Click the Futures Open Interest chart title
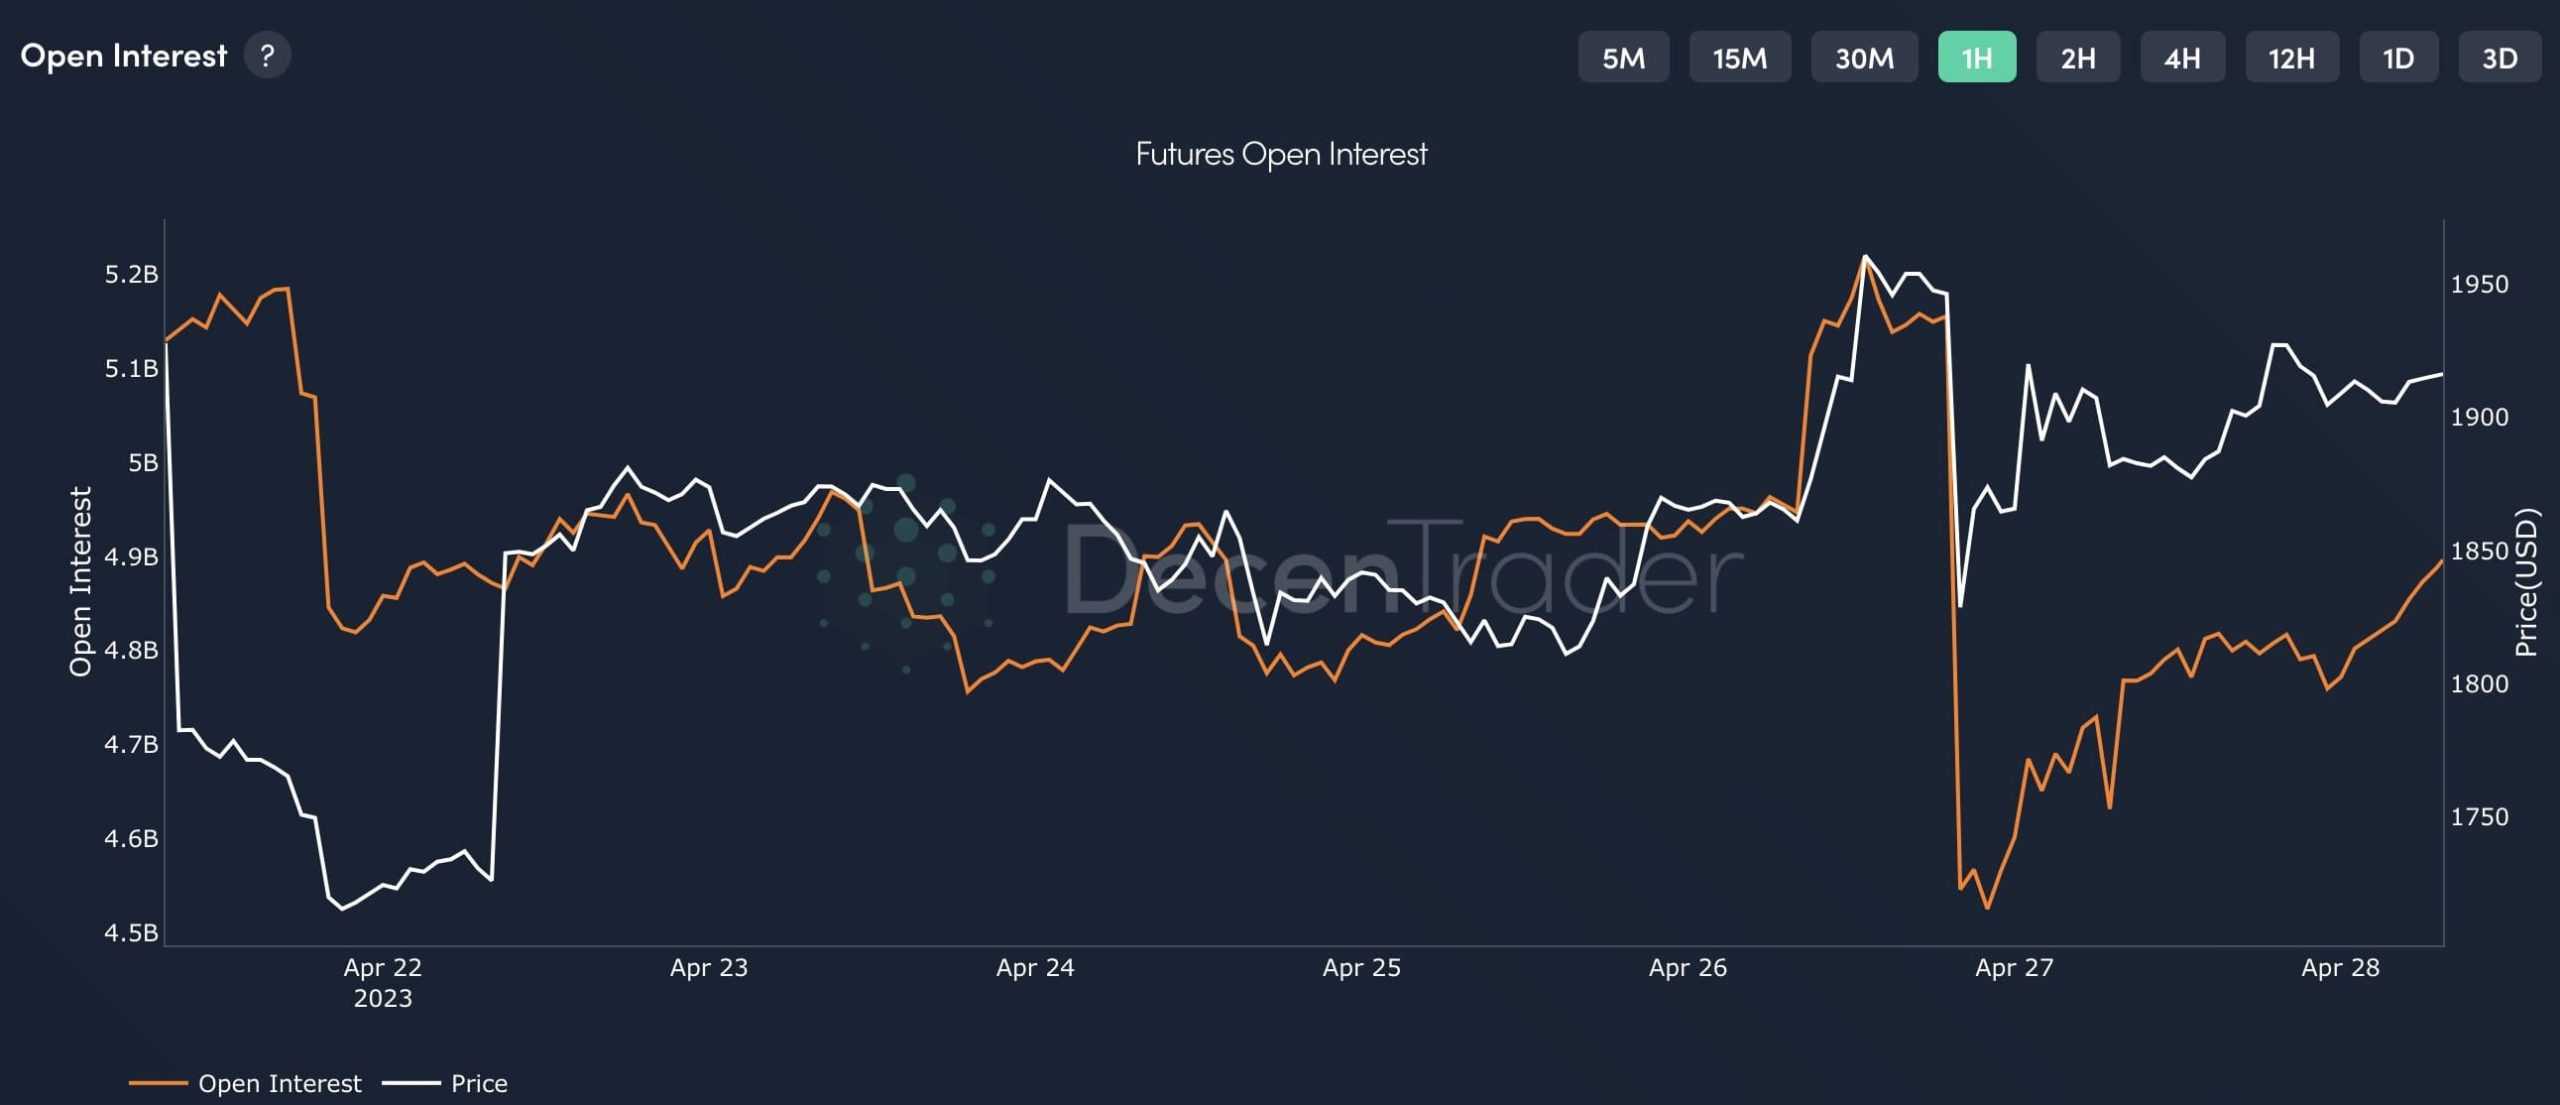This screenshot has width=2560, height=1105. click(x=1281, y=154)
